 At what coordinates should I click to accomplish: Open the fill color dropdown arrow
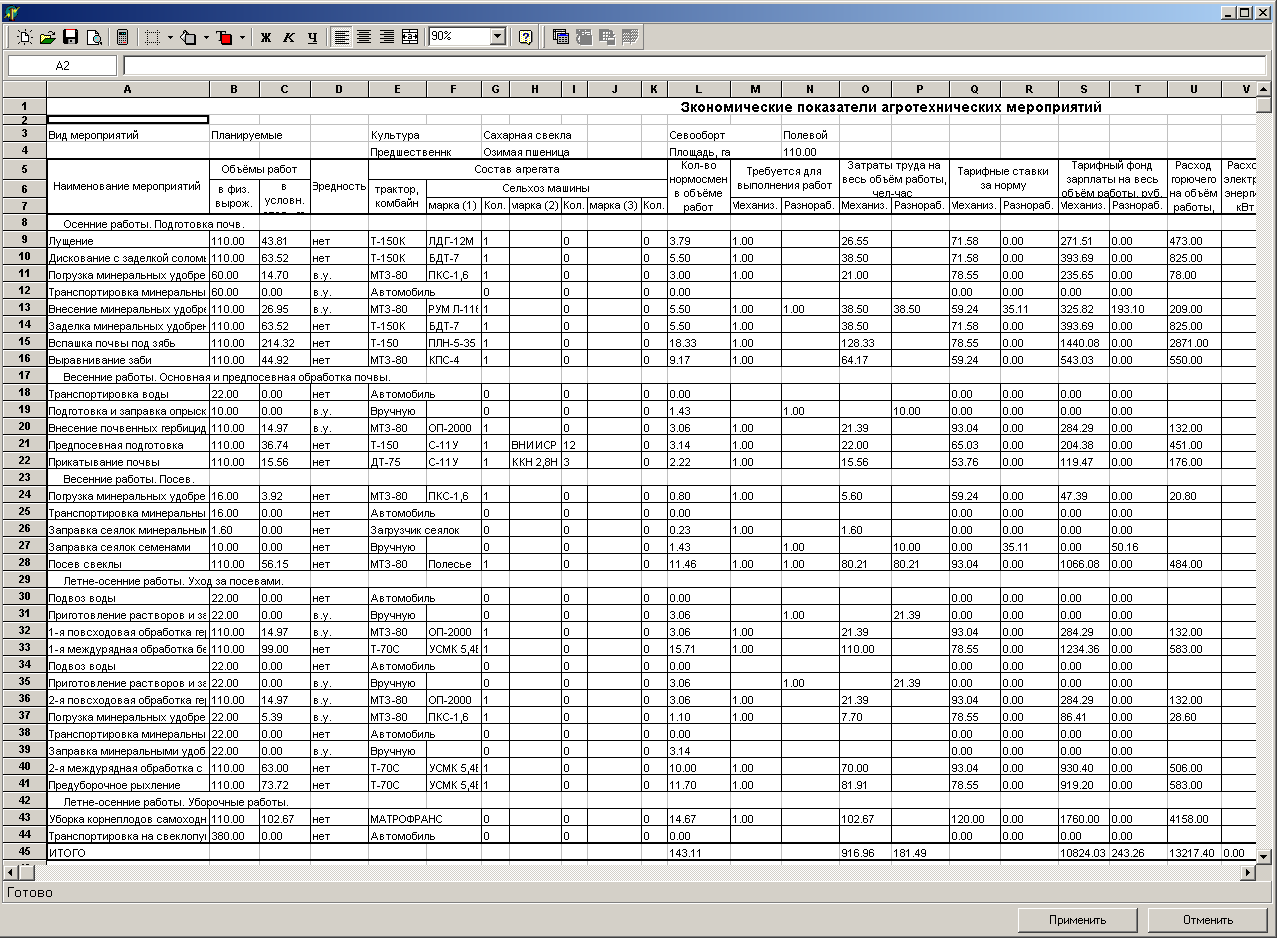pos(207,37)
